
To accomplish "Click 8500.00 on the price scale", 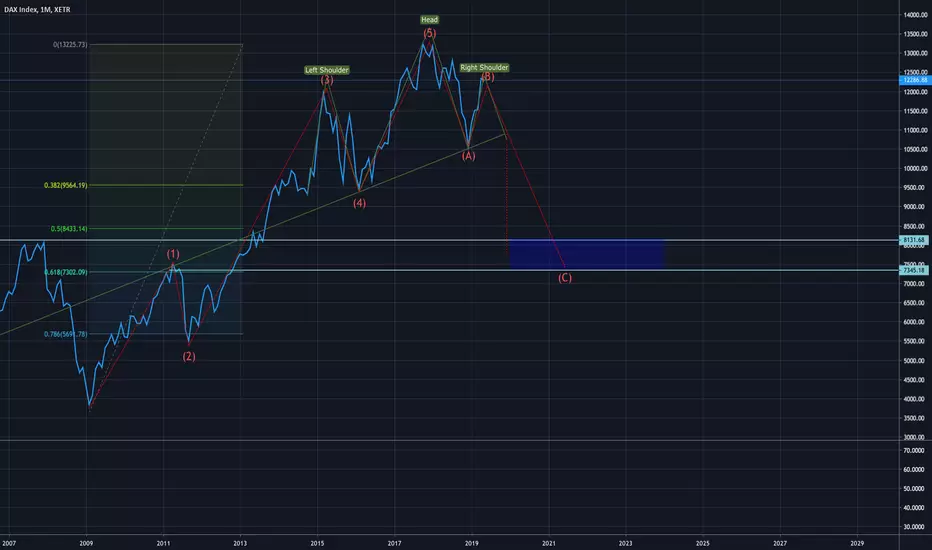I will pos(915,226).
